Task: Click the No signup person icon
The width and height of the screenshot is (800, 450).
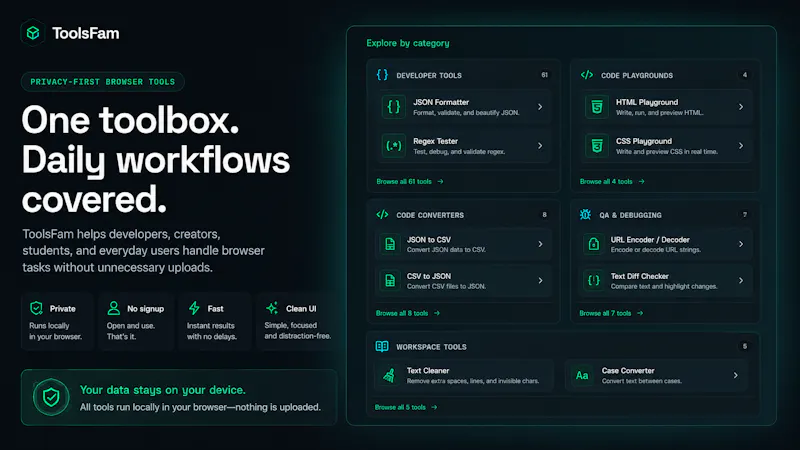Action: pos(114,308)
